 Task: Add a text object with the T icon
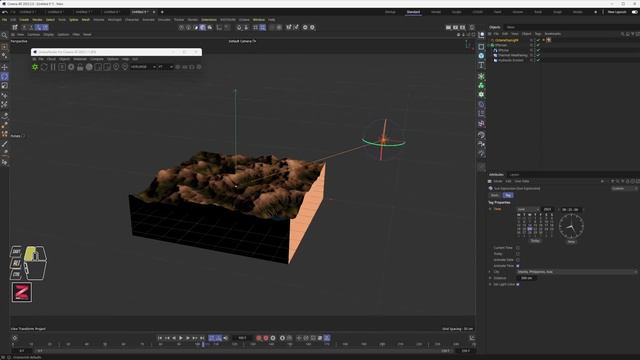(481, 65)
